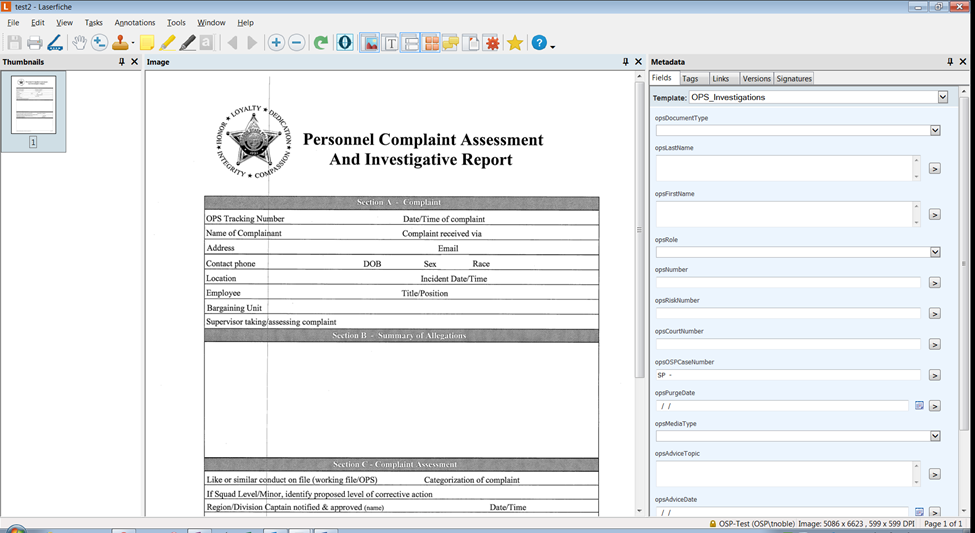Select the Zoom magnifier tool
Screen dimensions: 975x533
click(x=99, y=43)
